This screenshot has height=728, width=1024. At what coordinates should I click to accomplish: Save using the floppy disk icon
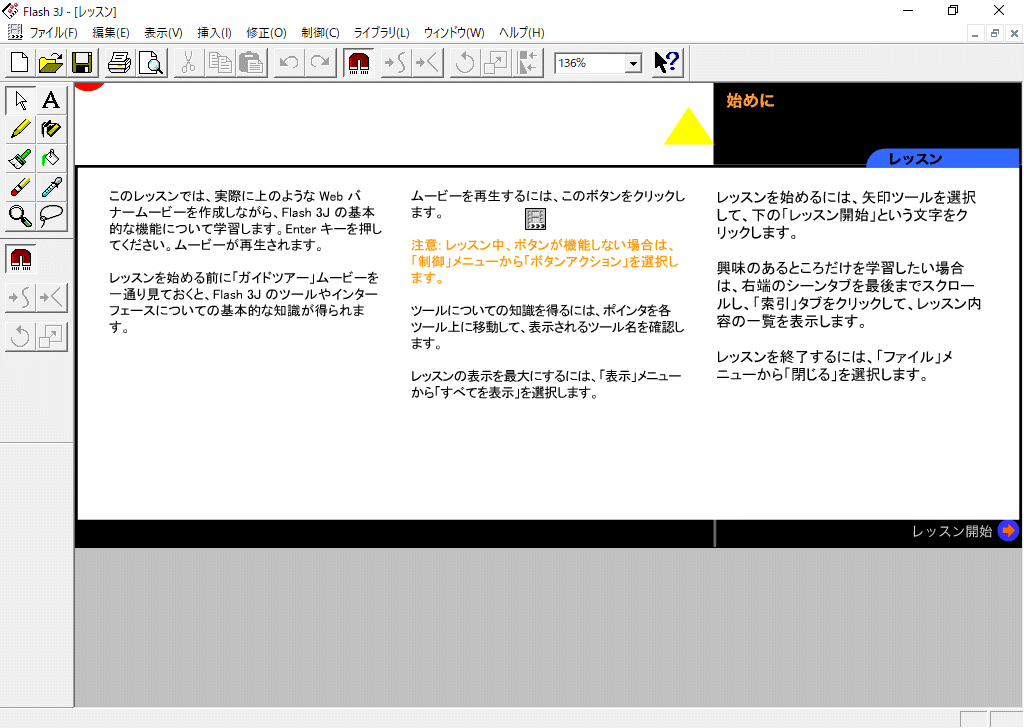click(x=82, y=63)
